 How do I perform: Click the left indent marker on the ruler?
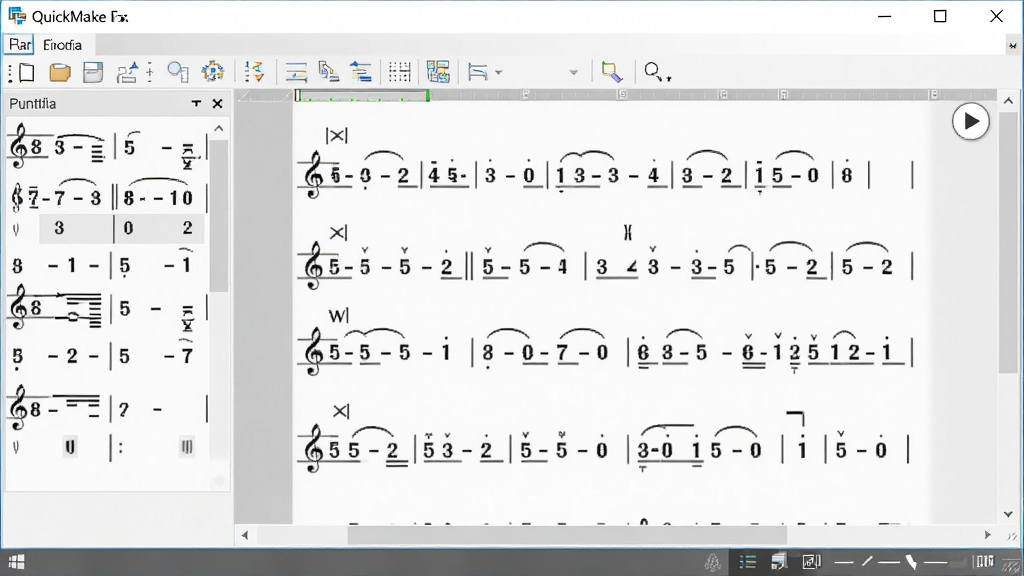[298, 96]
